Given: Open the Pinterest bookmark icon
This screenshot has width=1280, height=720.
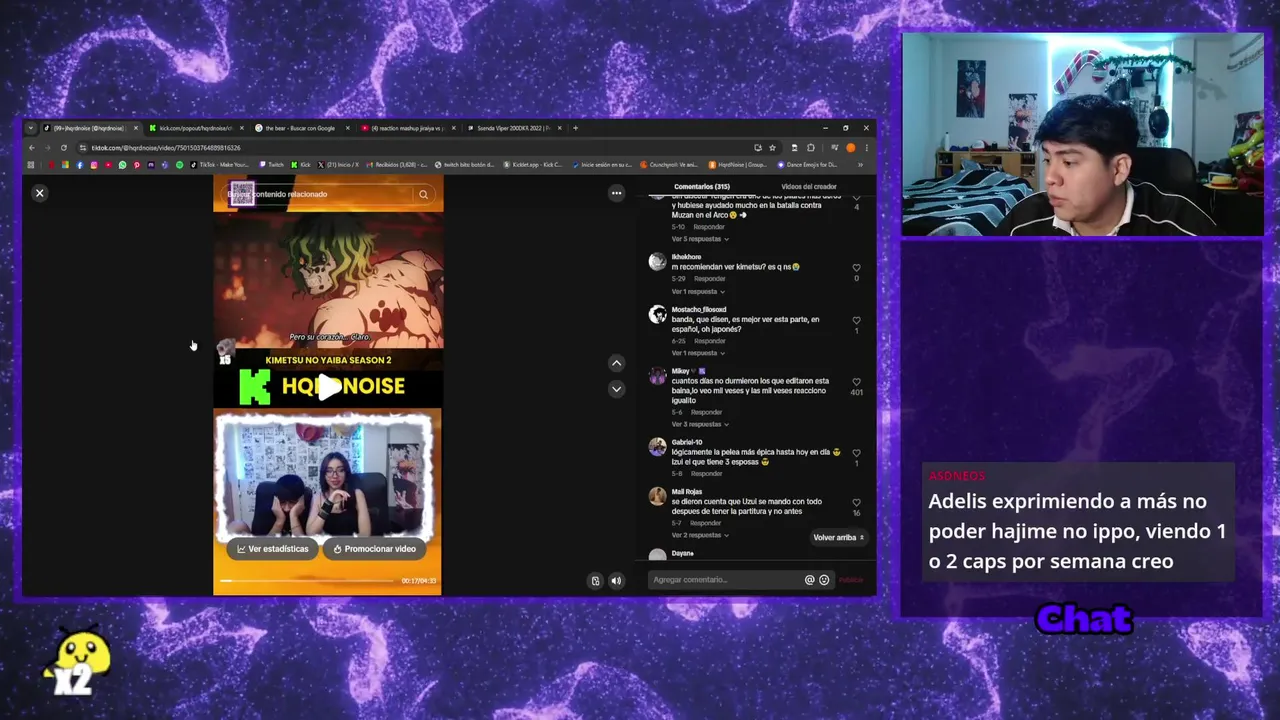Looking at the screenshot, I should (x=137, y=165).
